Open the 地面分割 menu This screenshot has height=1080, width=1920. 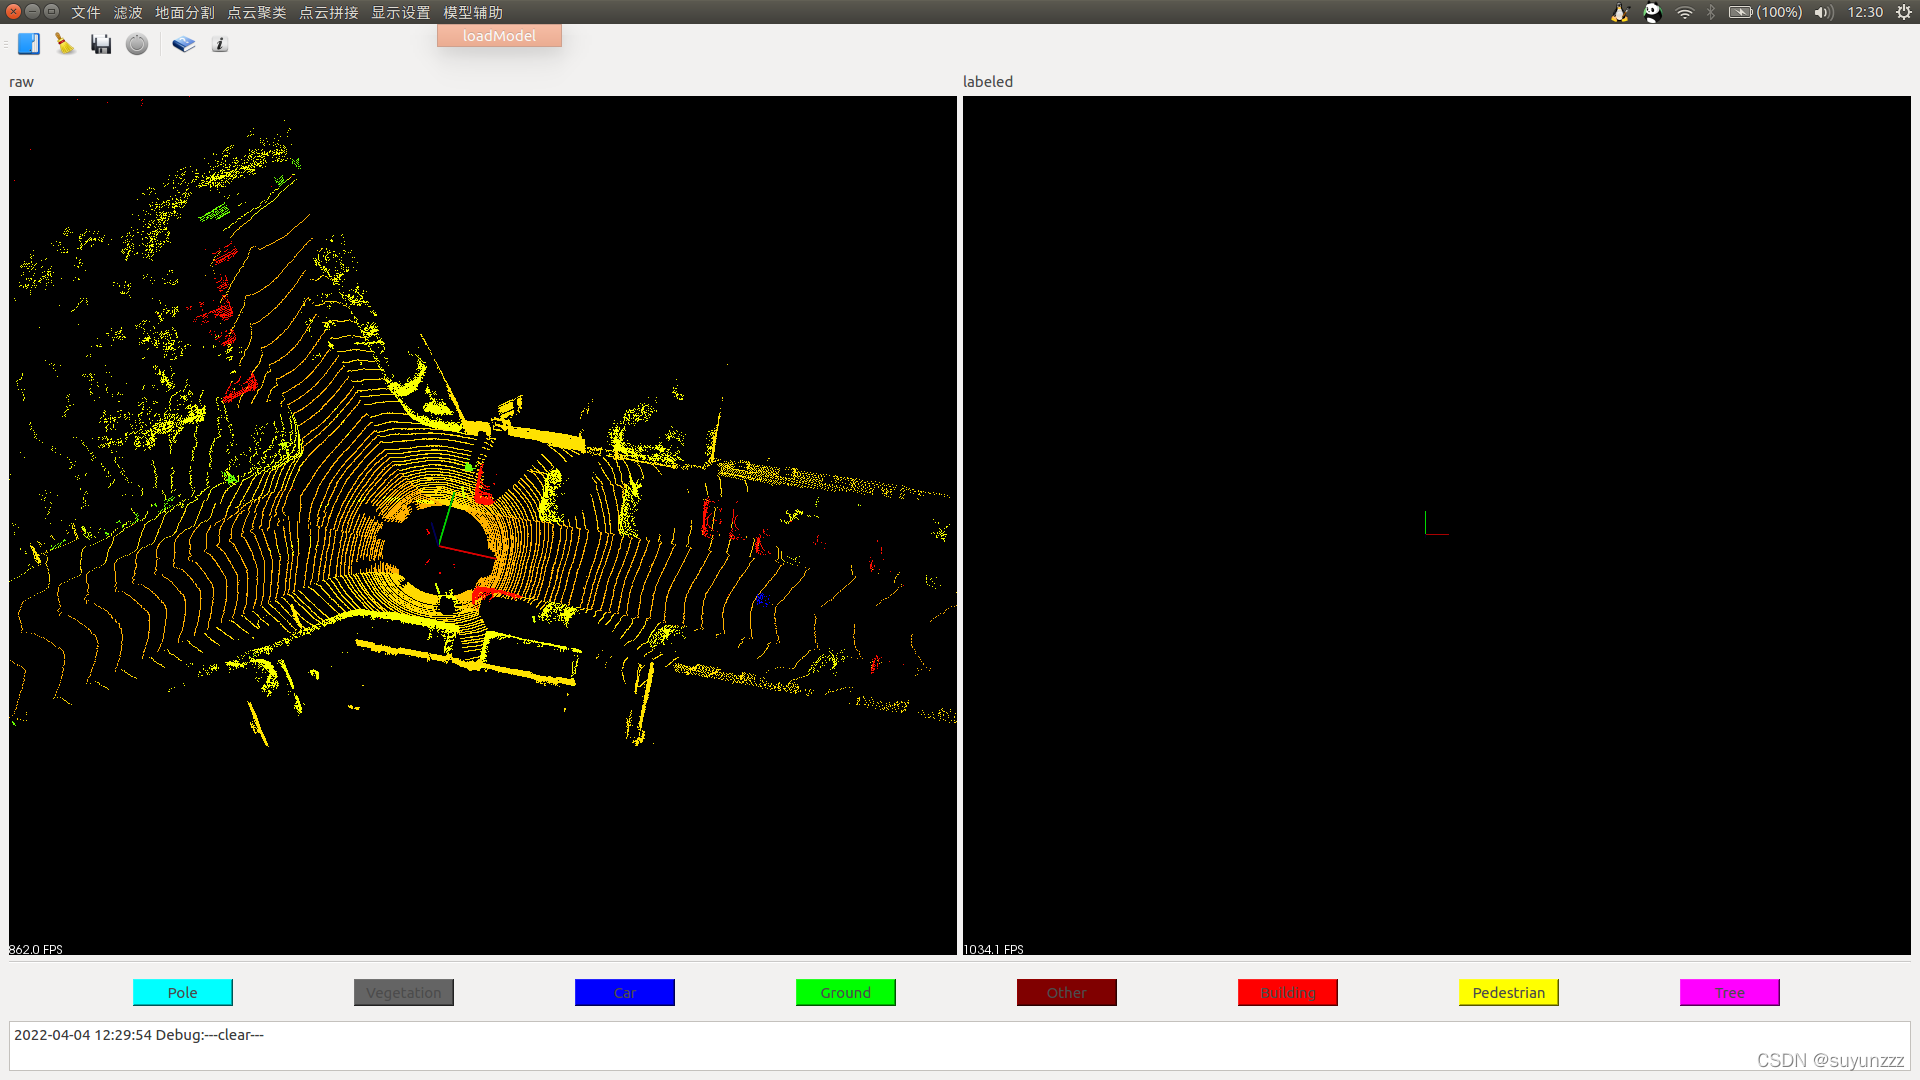coord(183,12)
